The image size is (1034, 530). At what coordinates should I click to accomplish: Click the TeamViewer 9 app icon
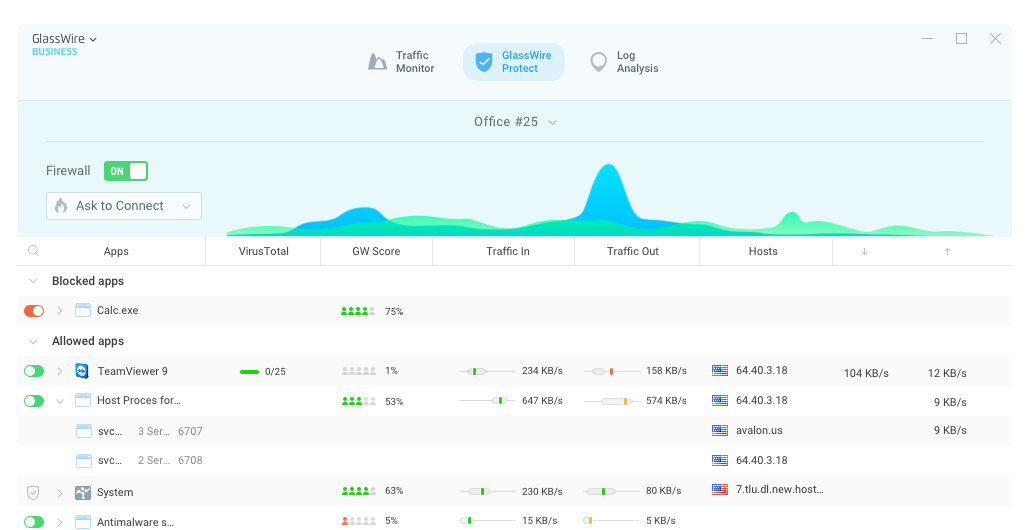coord(82,370)
